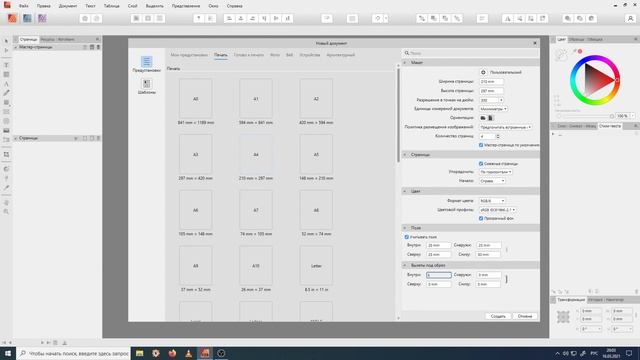Select the Table tool
The width and height of the screenshot is (640, 360).
pyautogui.click(x=6, y=74)
